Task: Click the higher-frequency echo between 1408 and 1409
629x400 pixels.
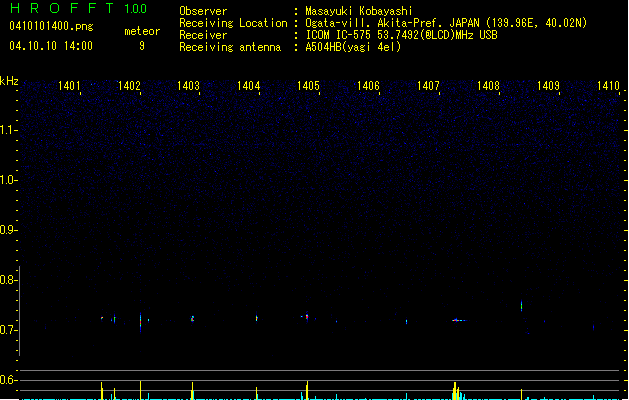Action: click(521, 306)
